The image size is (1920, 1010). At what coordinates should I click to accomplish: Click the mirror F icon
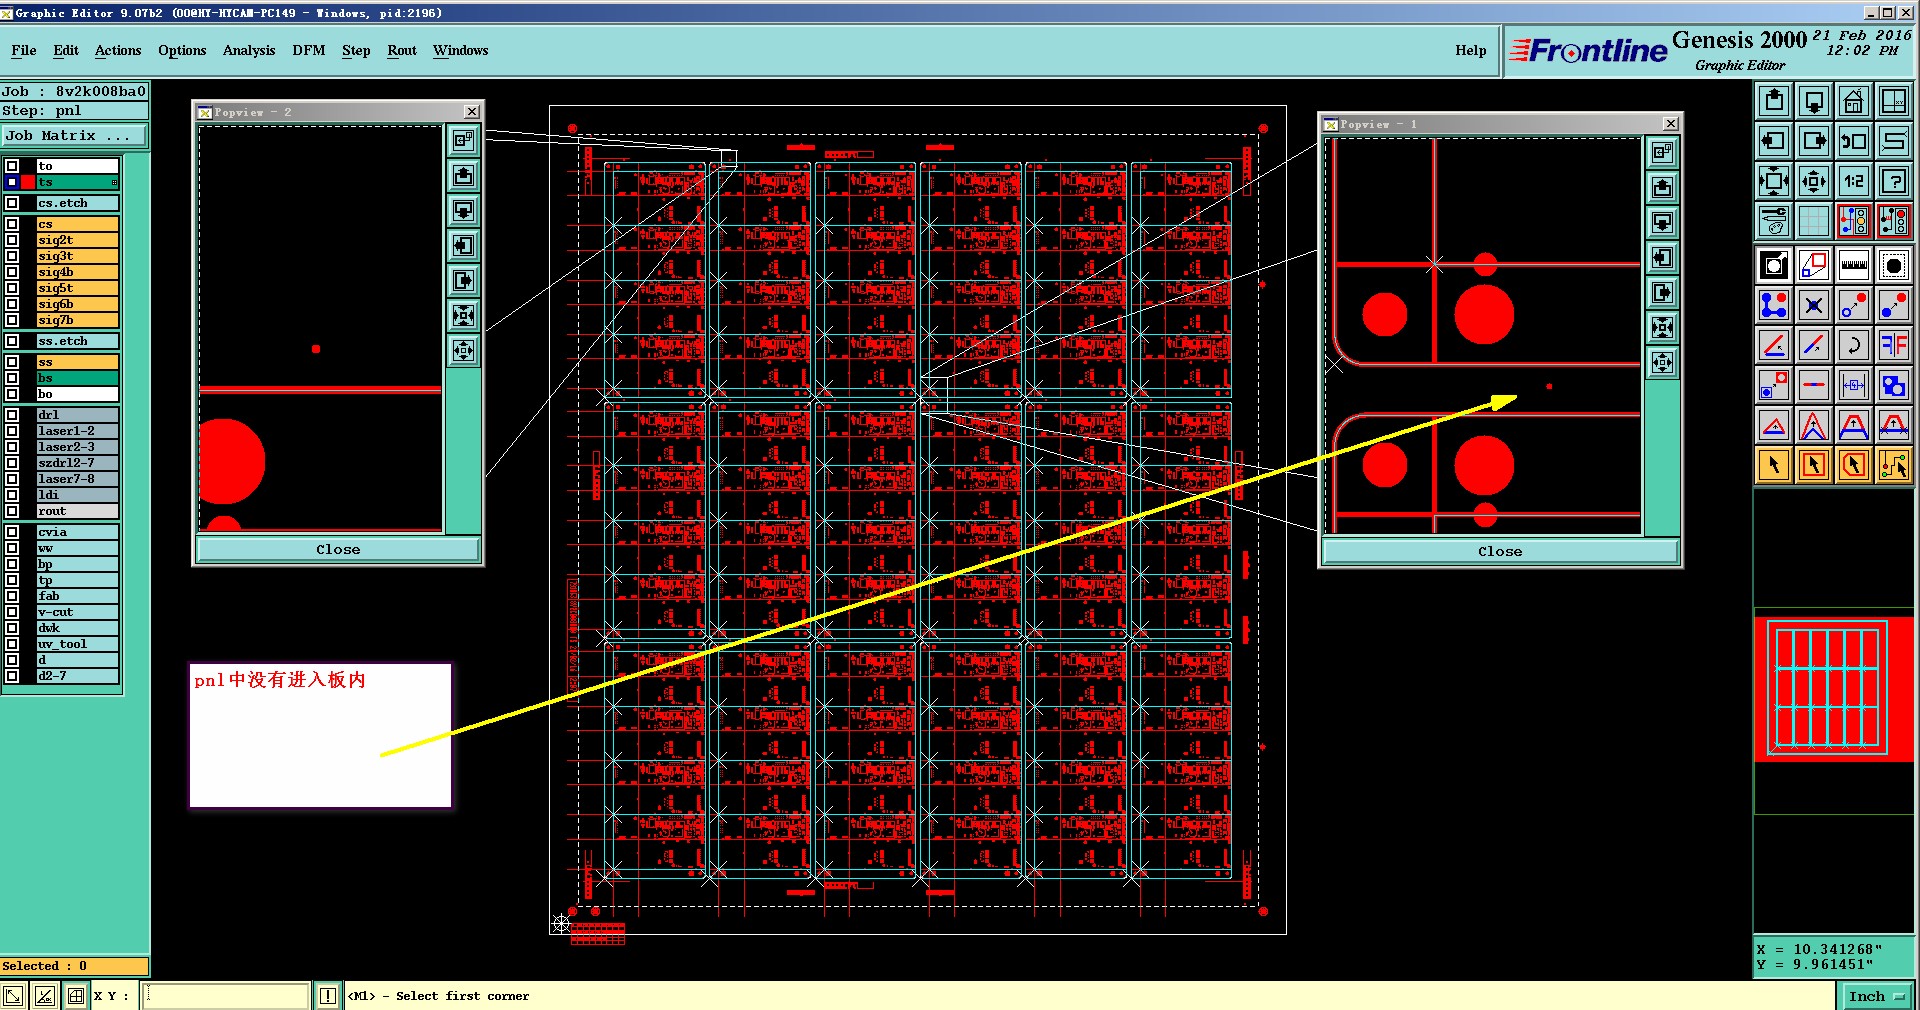point(1894,345)
